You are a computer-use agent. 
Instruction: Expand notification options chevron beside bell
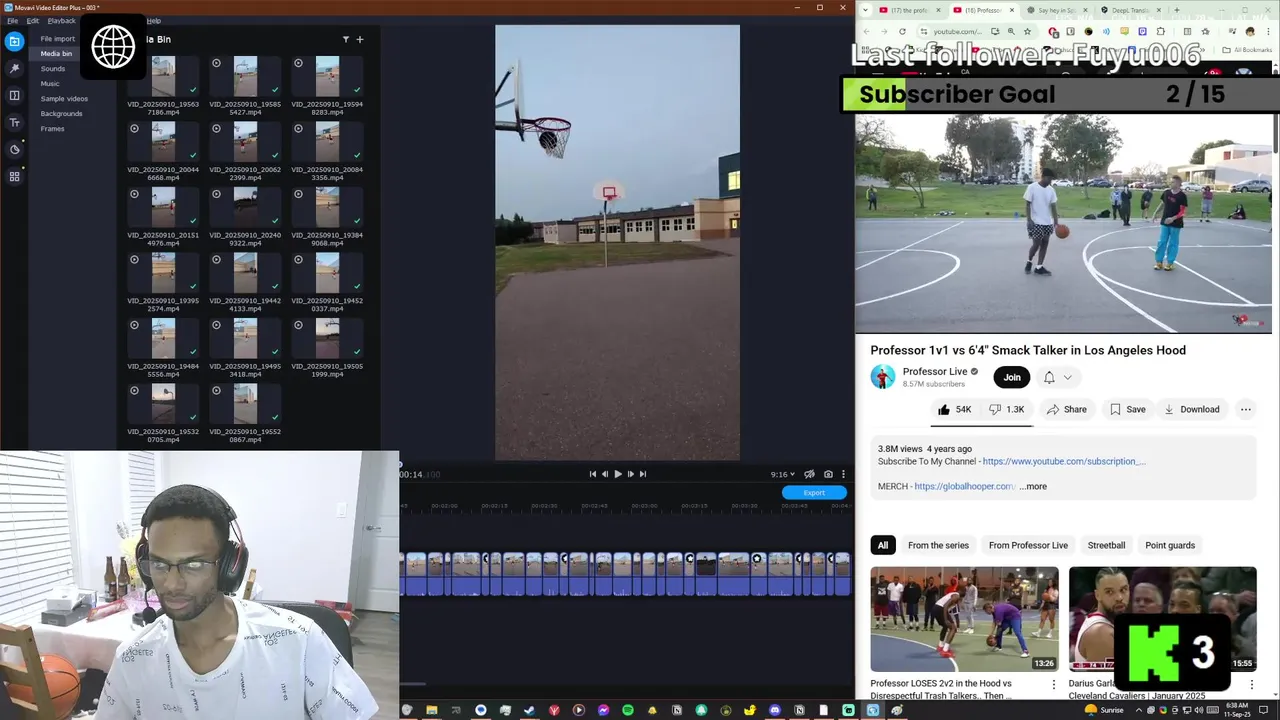tap(1068, 377)
